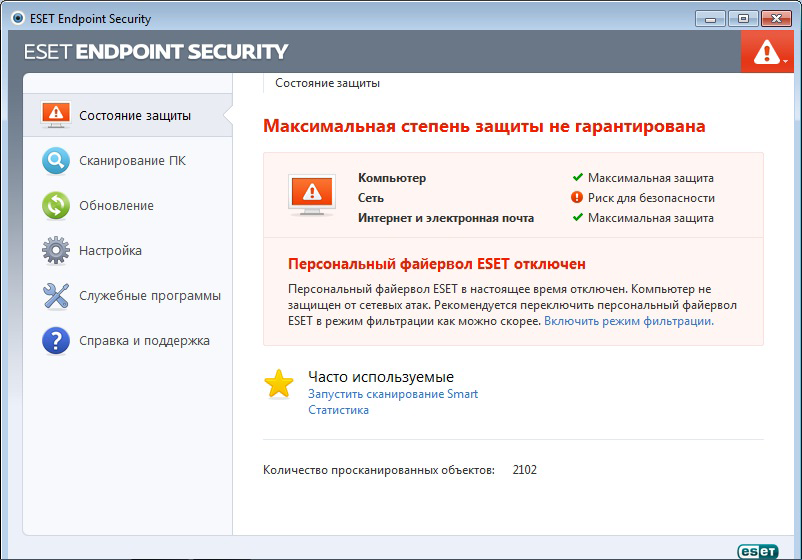Click the Запустить сканирование Smart link

393,394
